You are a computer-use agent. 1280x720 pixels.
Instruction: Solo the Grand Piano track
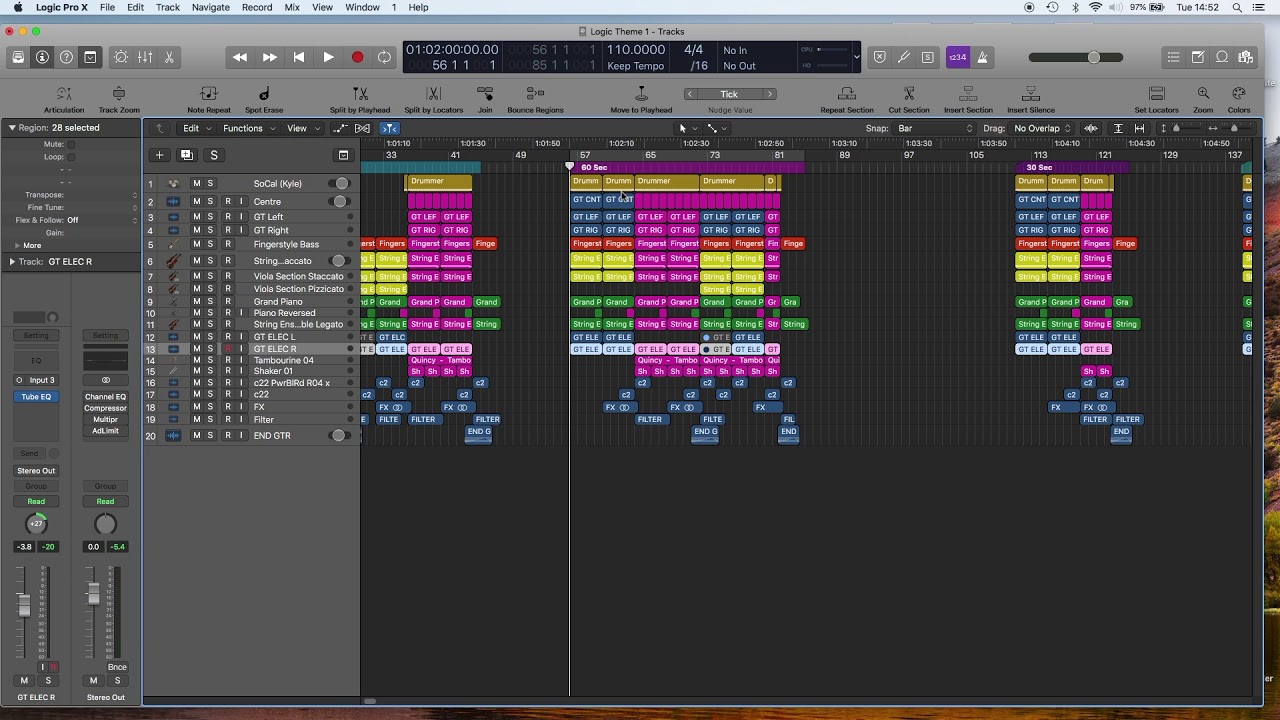(210, 302)
